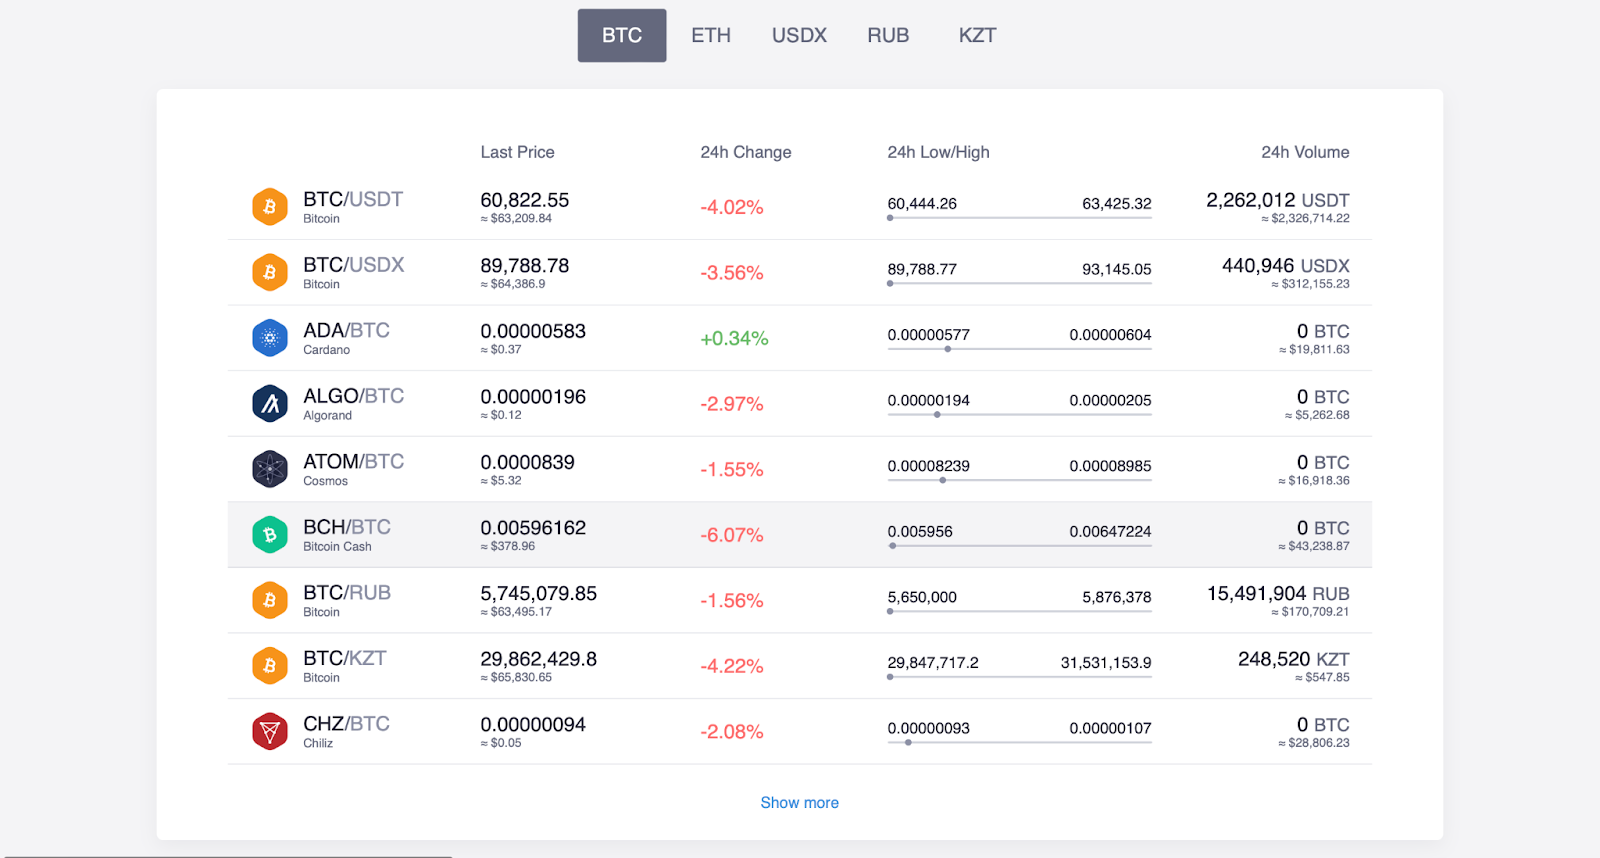Click the last price 60,822.55

525,200
